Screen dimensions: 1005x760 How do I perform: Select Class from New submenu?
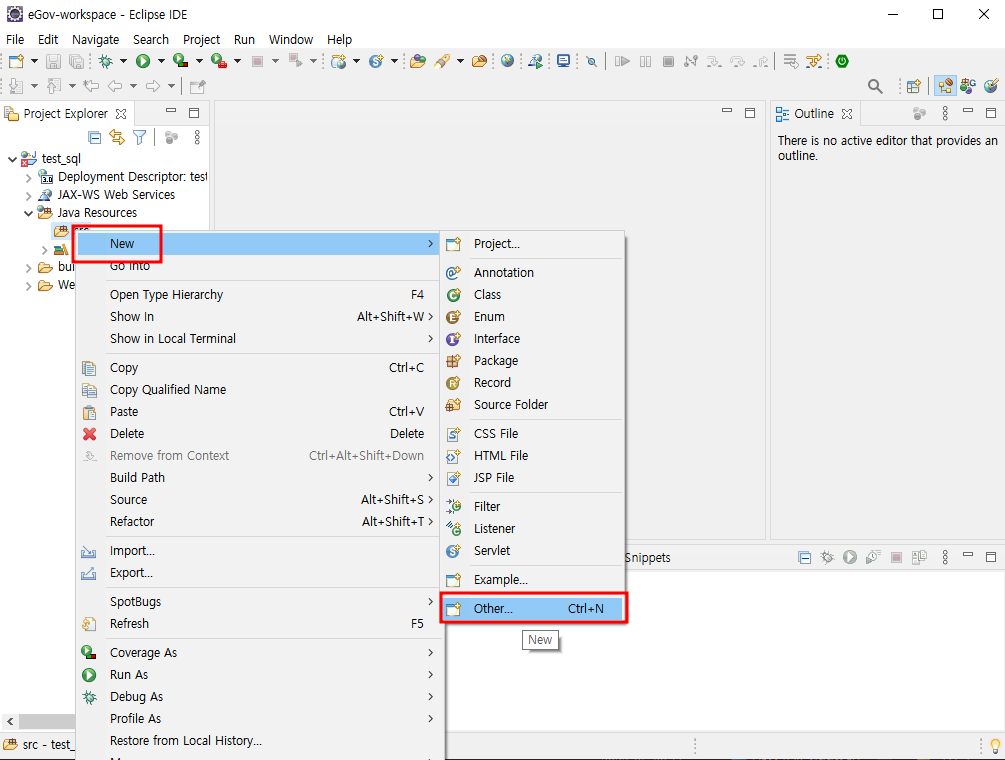point(532,295)
